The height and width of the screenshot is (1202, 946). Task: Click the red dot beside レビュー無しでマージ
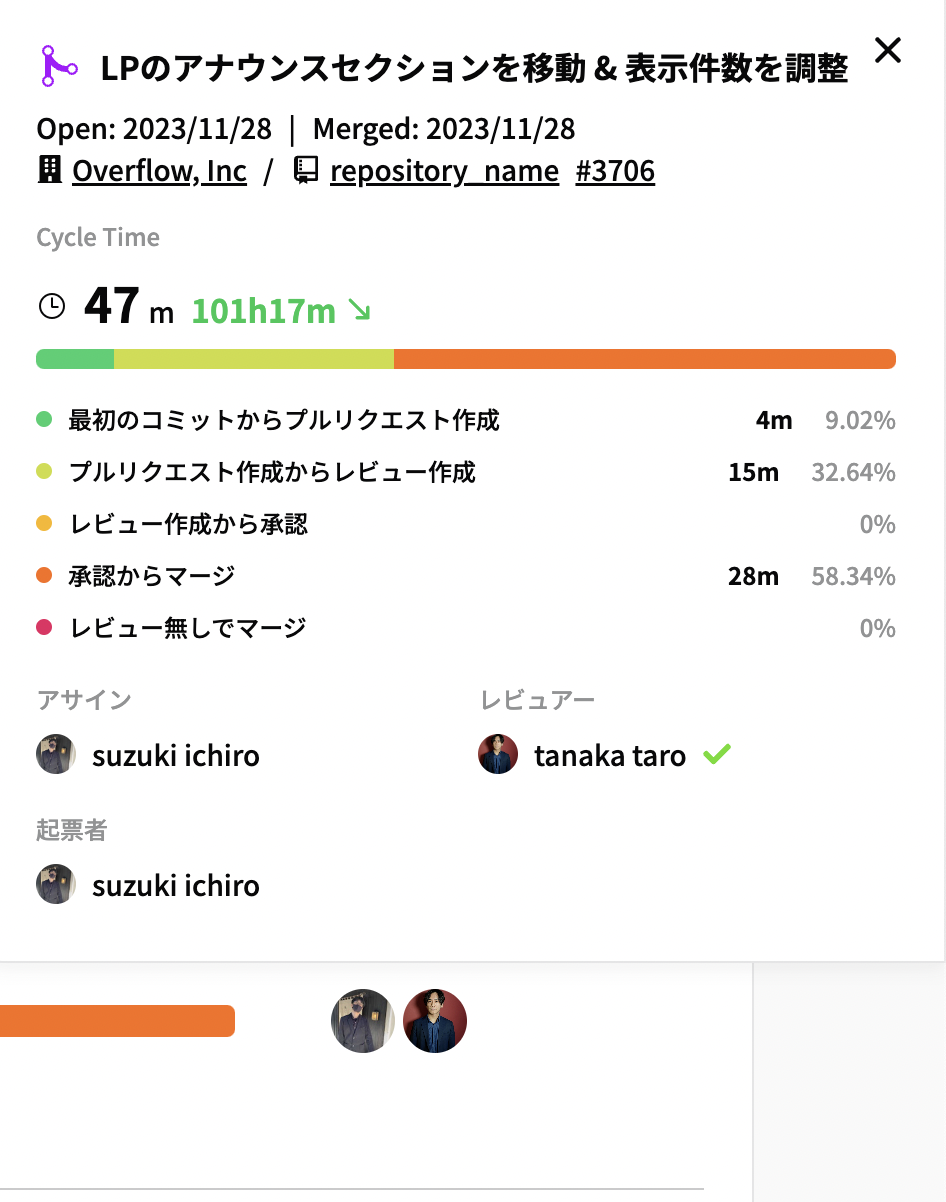click(44, 628)
